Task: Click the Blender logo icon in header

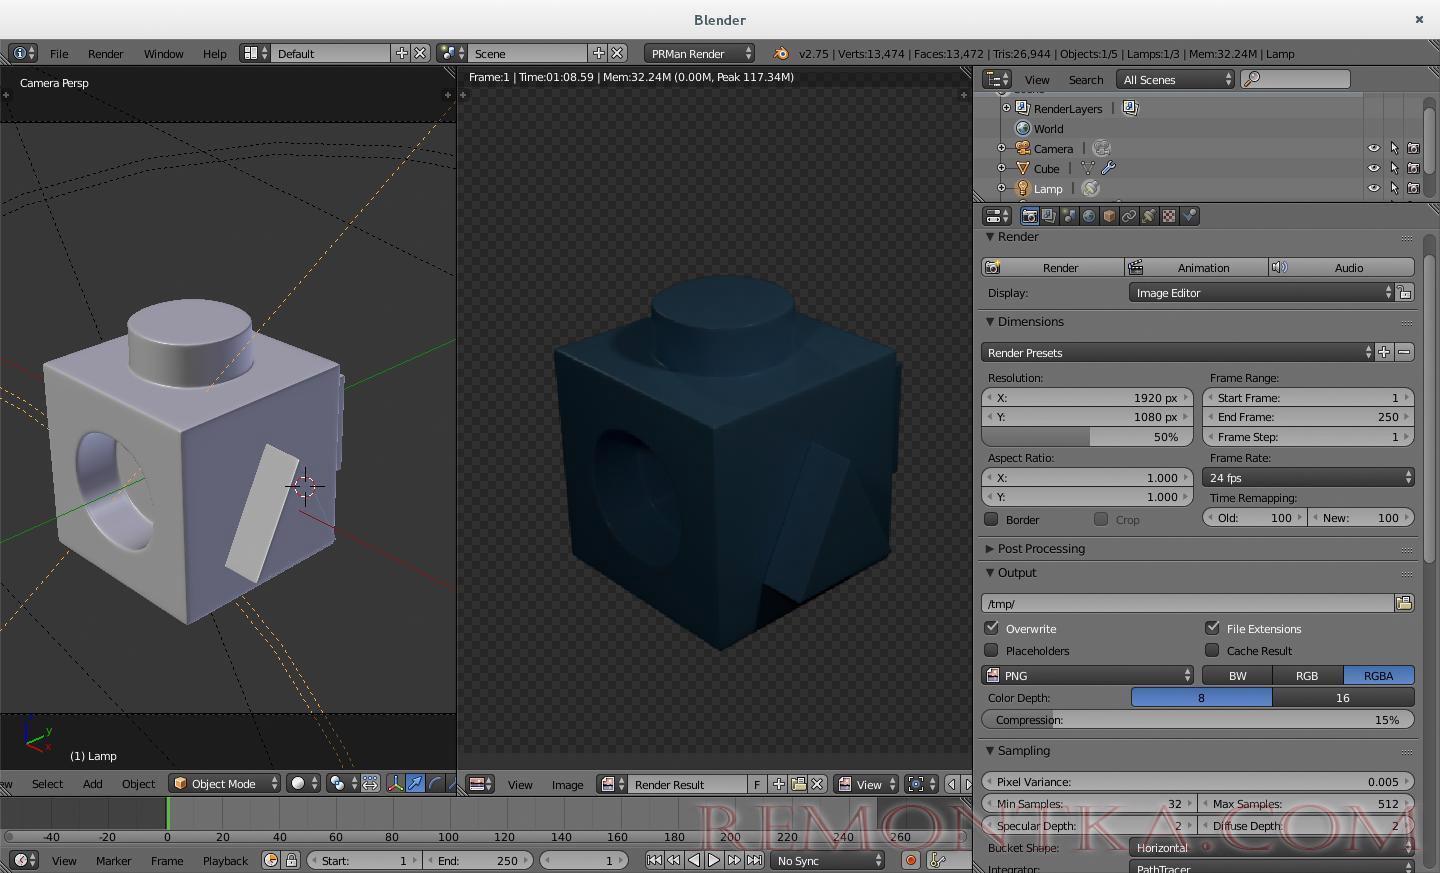Action: coord(781,54)
